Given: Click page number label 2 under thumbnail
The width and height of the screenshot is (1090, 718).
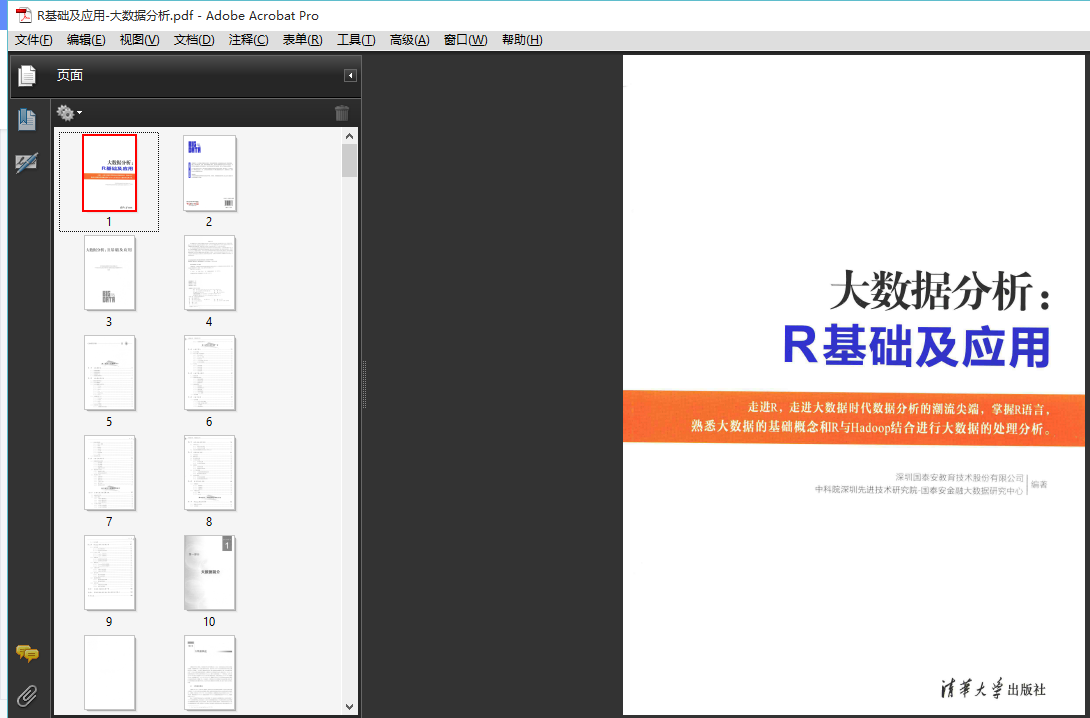Looking at the screenshot, I should click(209, 222).
